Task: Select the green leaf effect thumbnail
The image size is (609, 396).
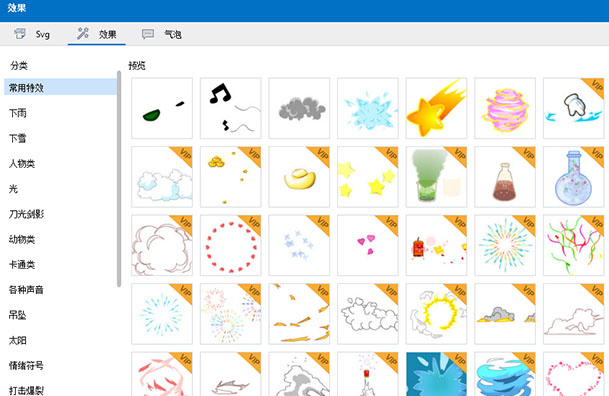Action: point(162,108)
